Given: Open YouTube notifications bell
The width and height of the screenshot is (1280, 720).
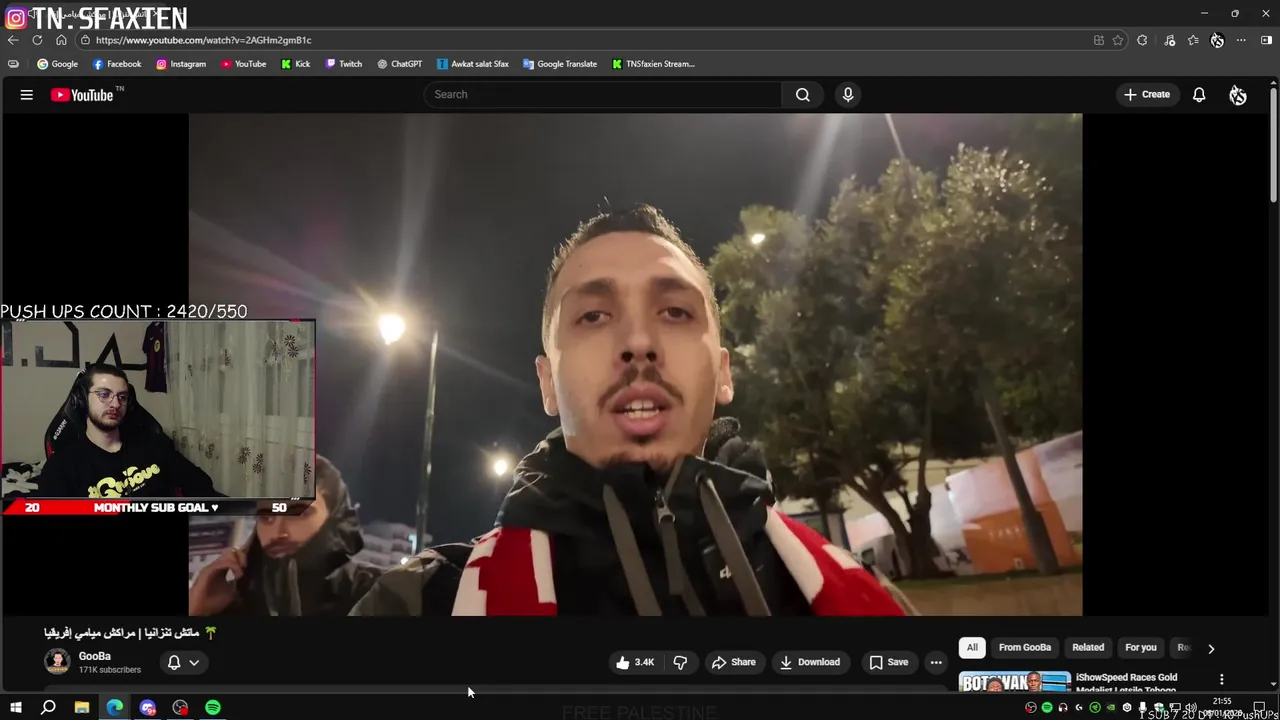Looking at the screenshot, I should pos(1199,95).
